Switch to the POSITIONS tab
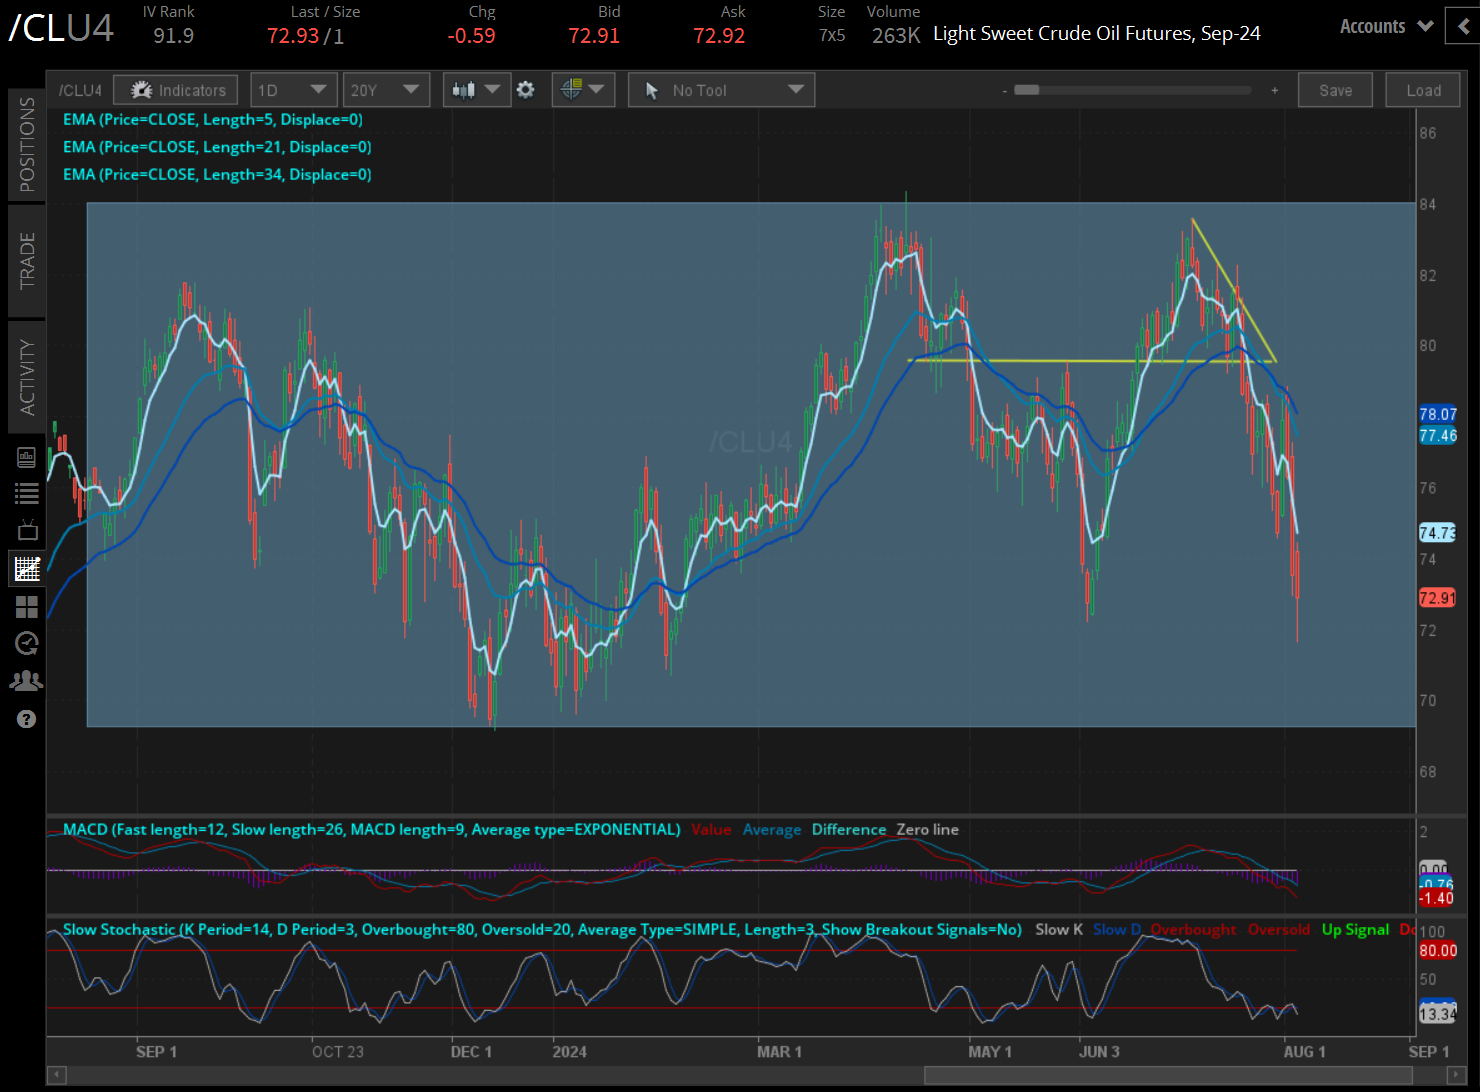The height and width of the screenshot is (1092, 1480). click(27, 143)
